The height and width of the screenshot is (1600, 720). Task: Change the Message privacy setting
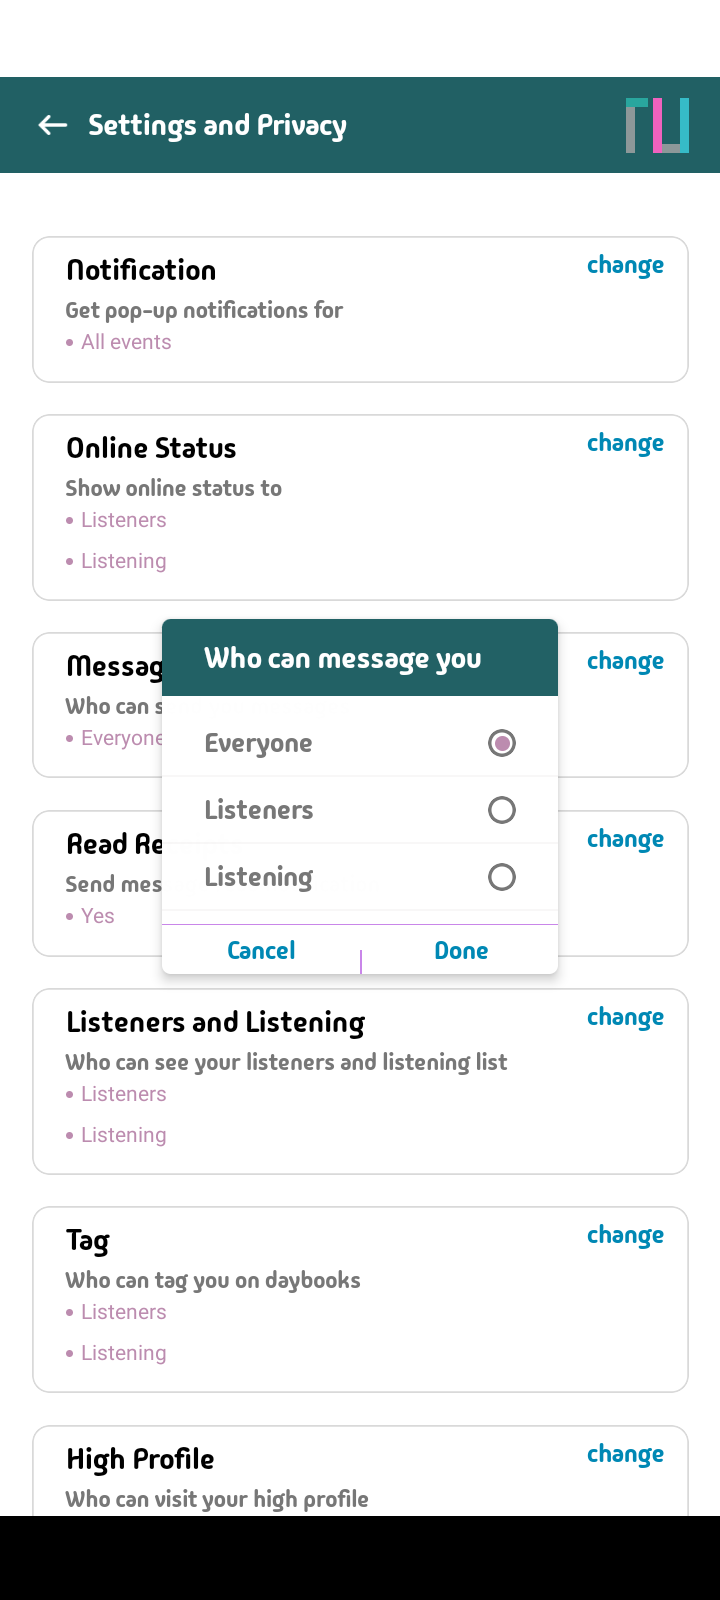click(x=625, y=661)
